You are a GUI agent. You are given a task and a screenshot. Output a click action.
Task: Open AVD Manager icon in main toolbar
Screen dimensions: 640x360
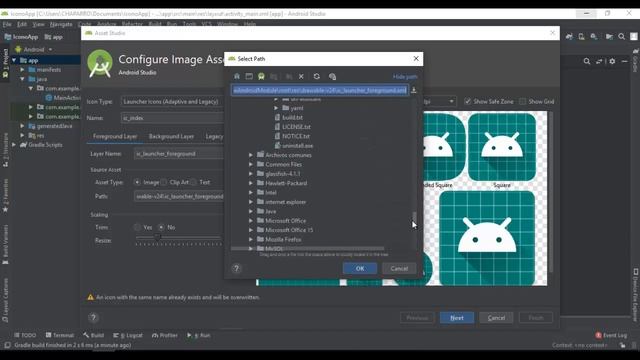point(581,37)
